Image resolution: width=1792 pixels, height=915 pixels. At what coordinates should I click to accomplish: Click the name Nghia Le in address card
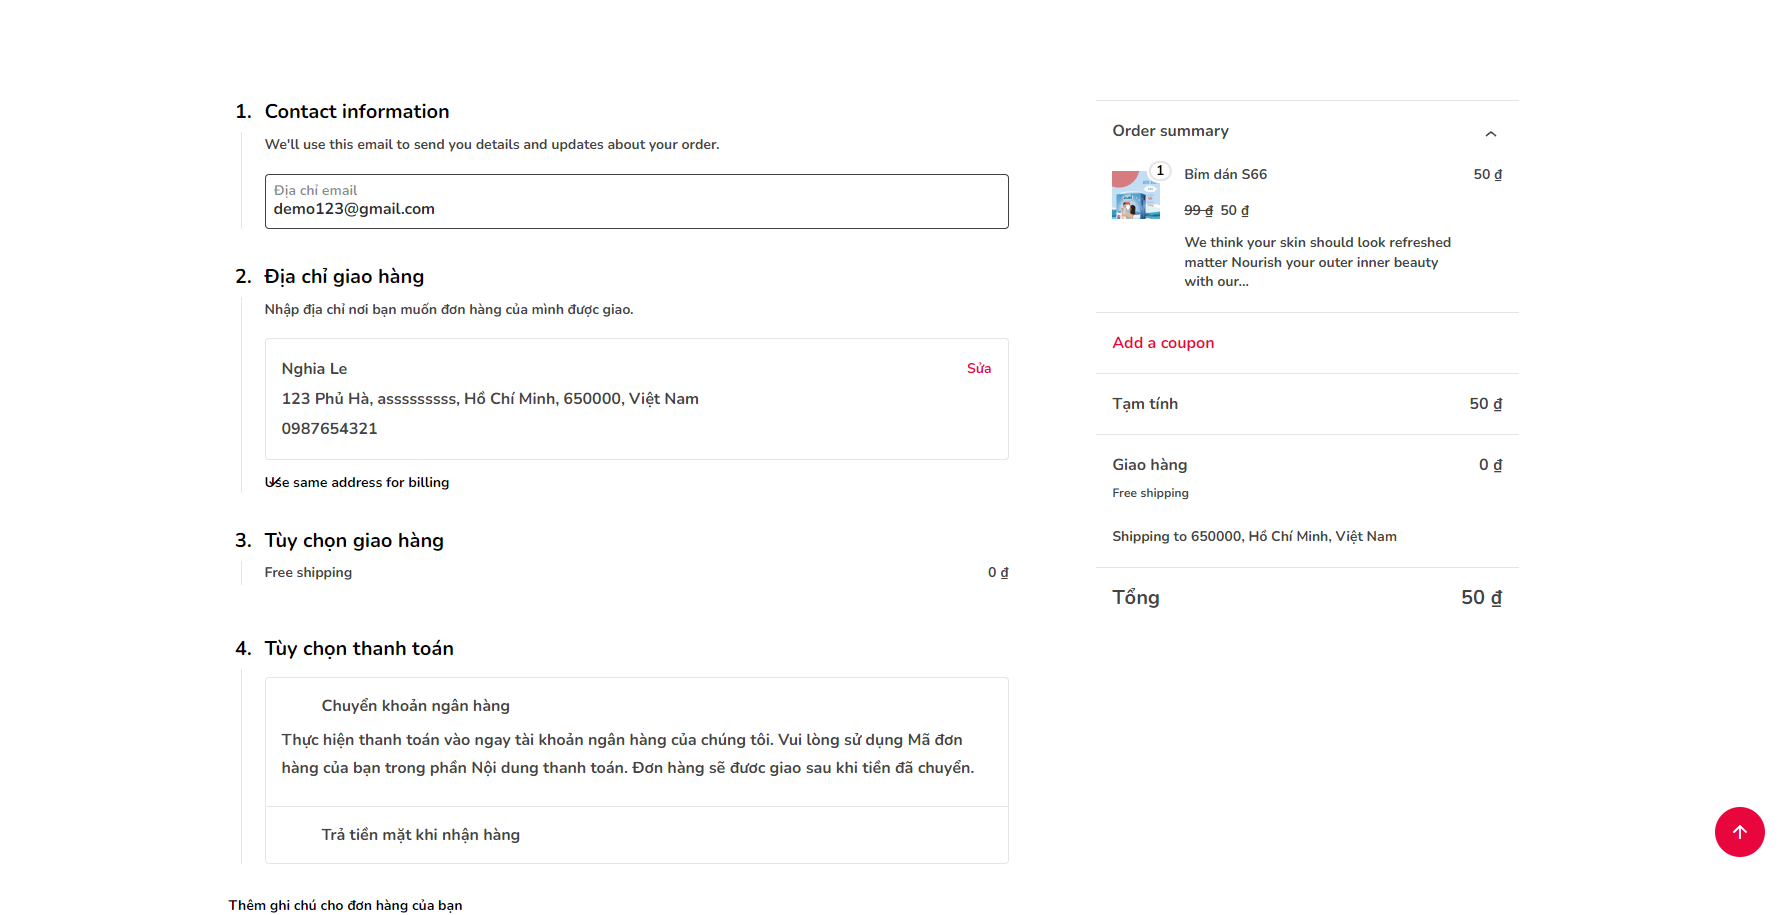[314, 369]
